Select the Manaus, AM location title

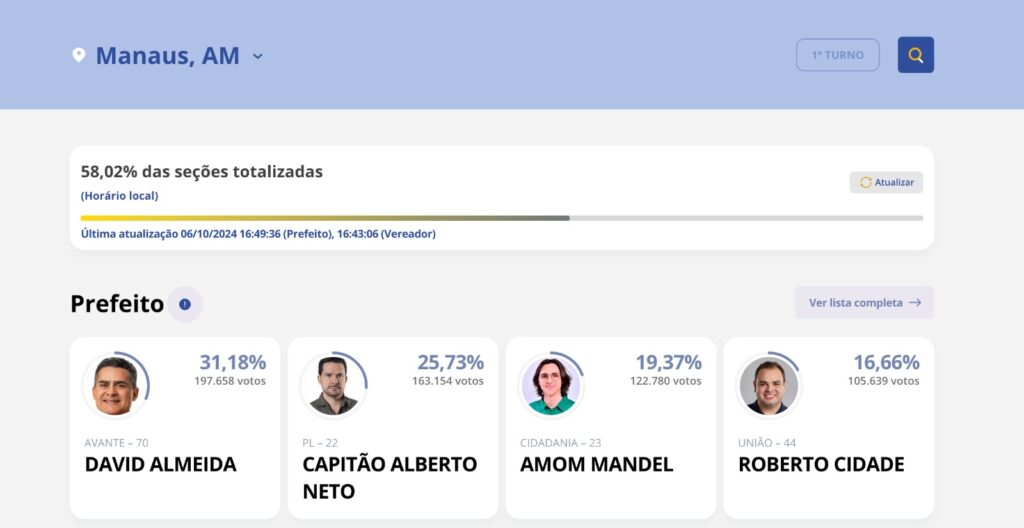click(167, 56)
